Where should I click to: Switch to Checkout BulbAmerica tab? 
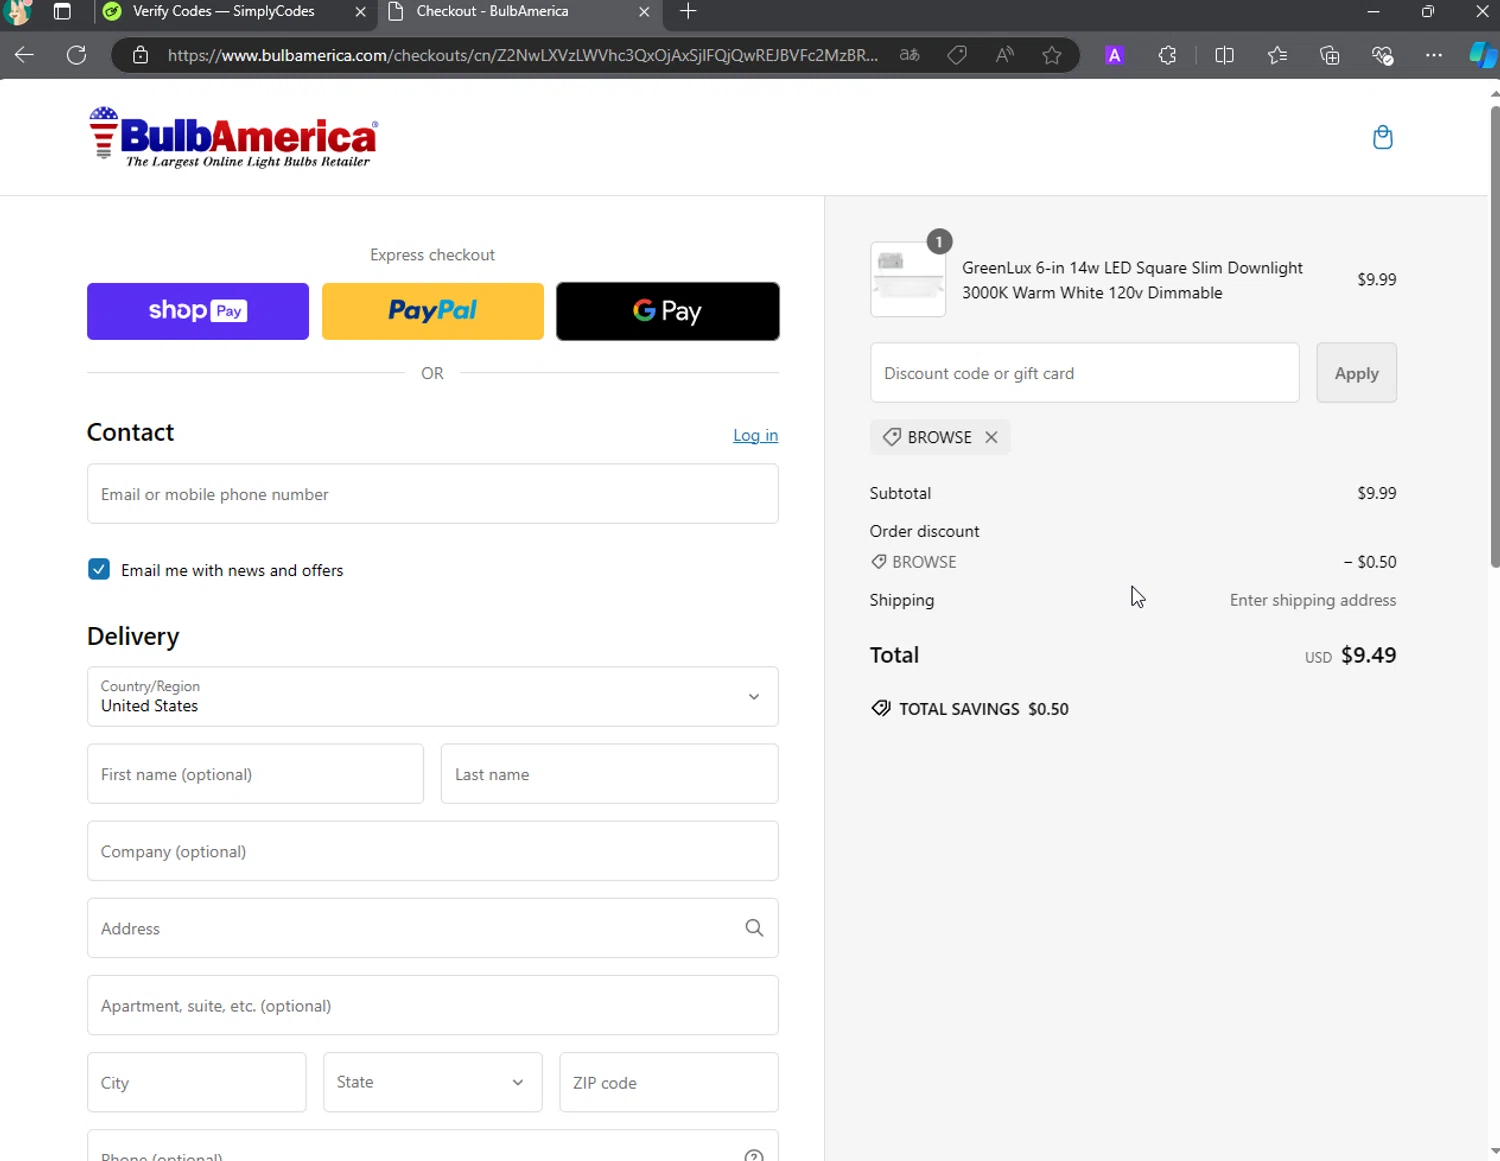(x=519, y=12)
